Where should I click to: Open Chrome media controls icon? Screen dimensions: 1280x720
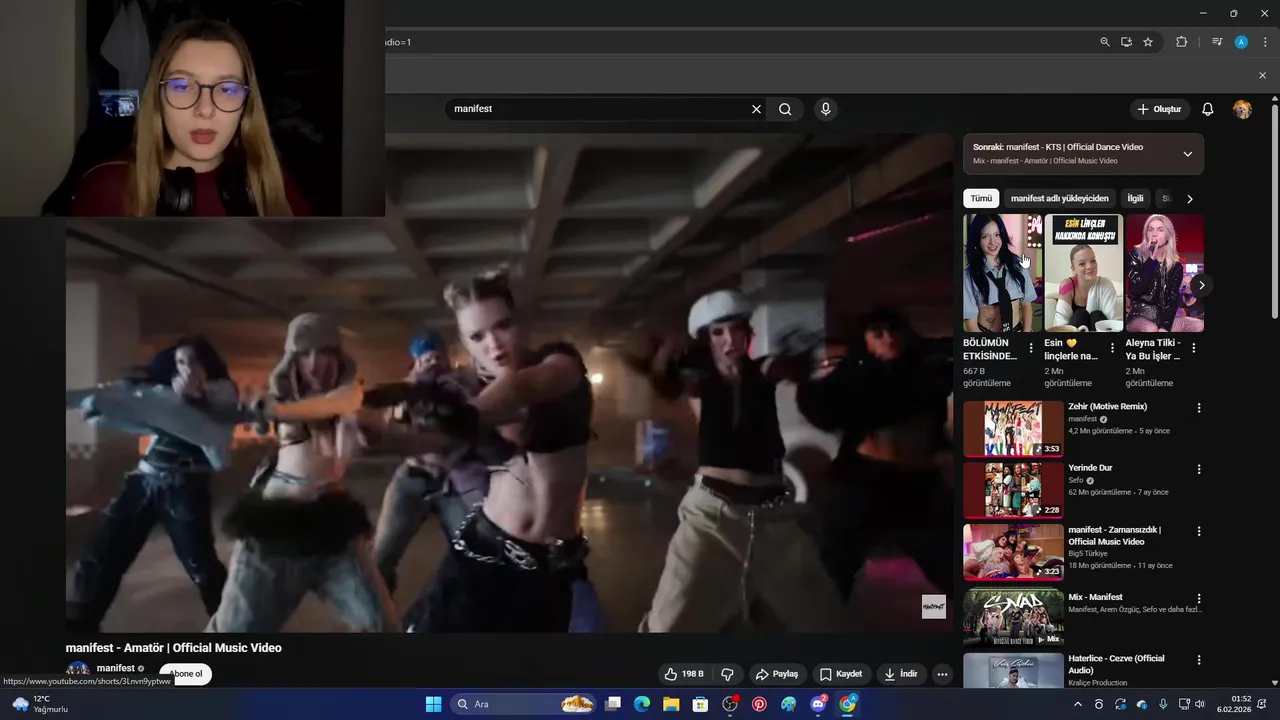click(1217, 42)
